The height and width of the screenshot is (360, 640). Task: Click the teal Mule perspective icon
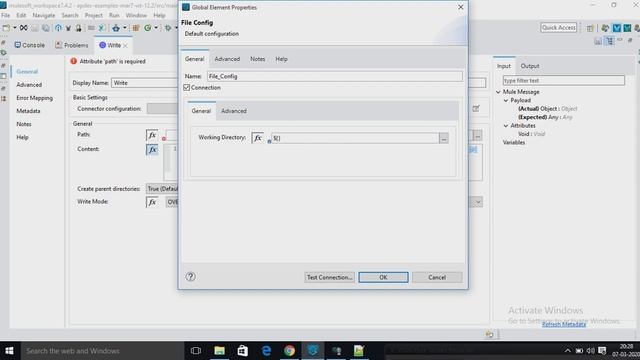coord(627,28)
